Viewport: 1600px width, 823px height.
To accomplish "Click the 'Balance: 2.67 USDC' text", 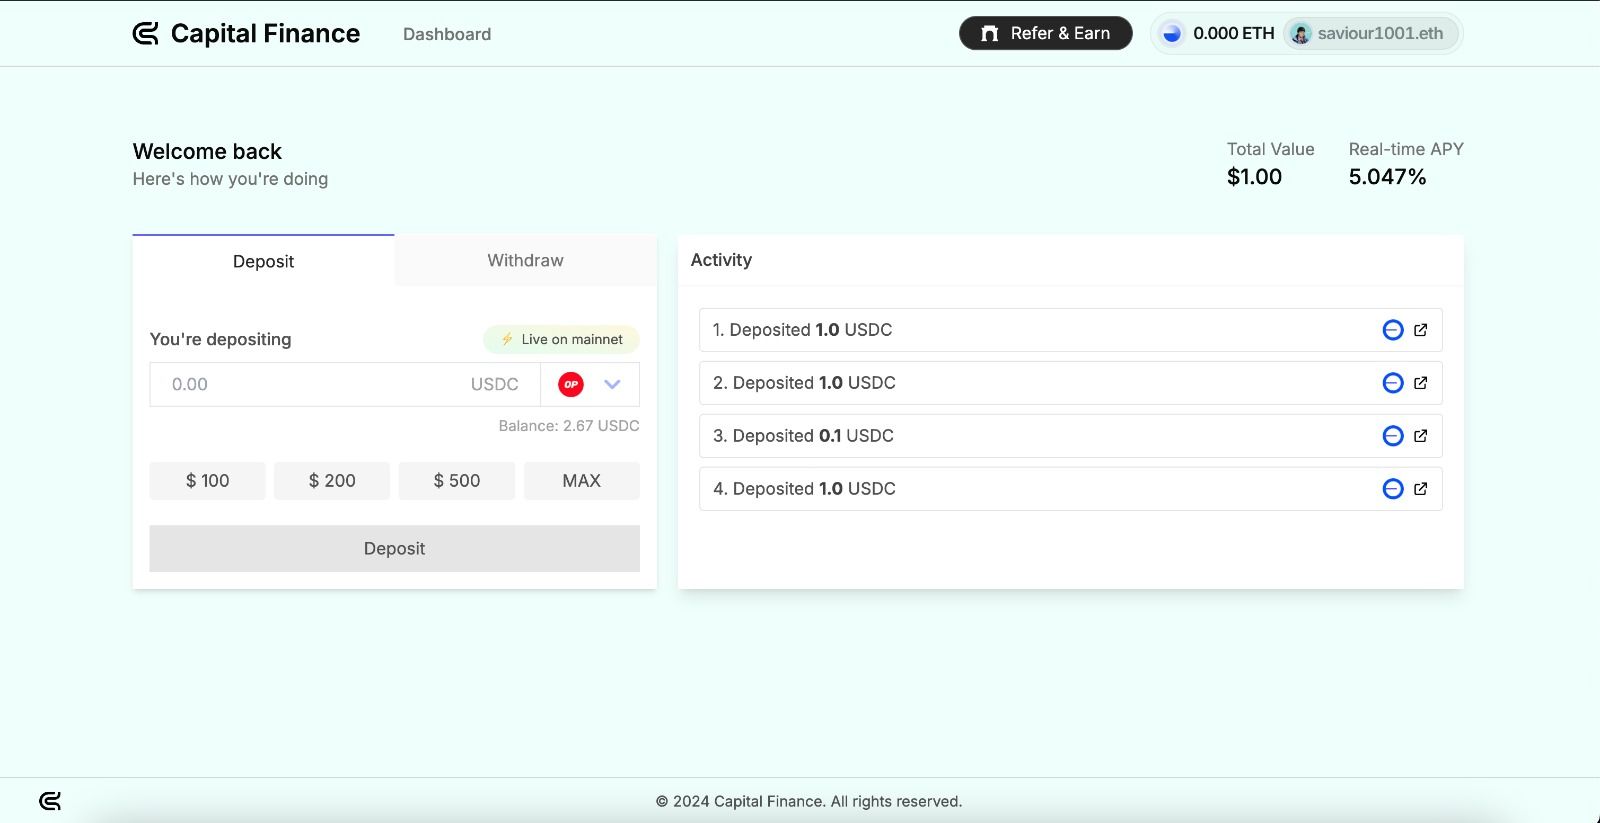I will (x=569, y=426).
